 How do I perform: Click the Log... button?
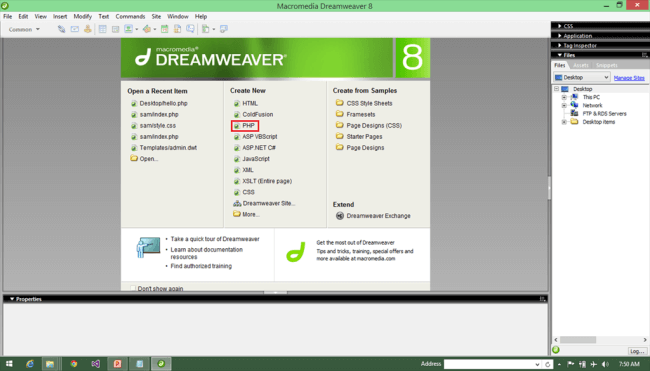click(637, 351)
